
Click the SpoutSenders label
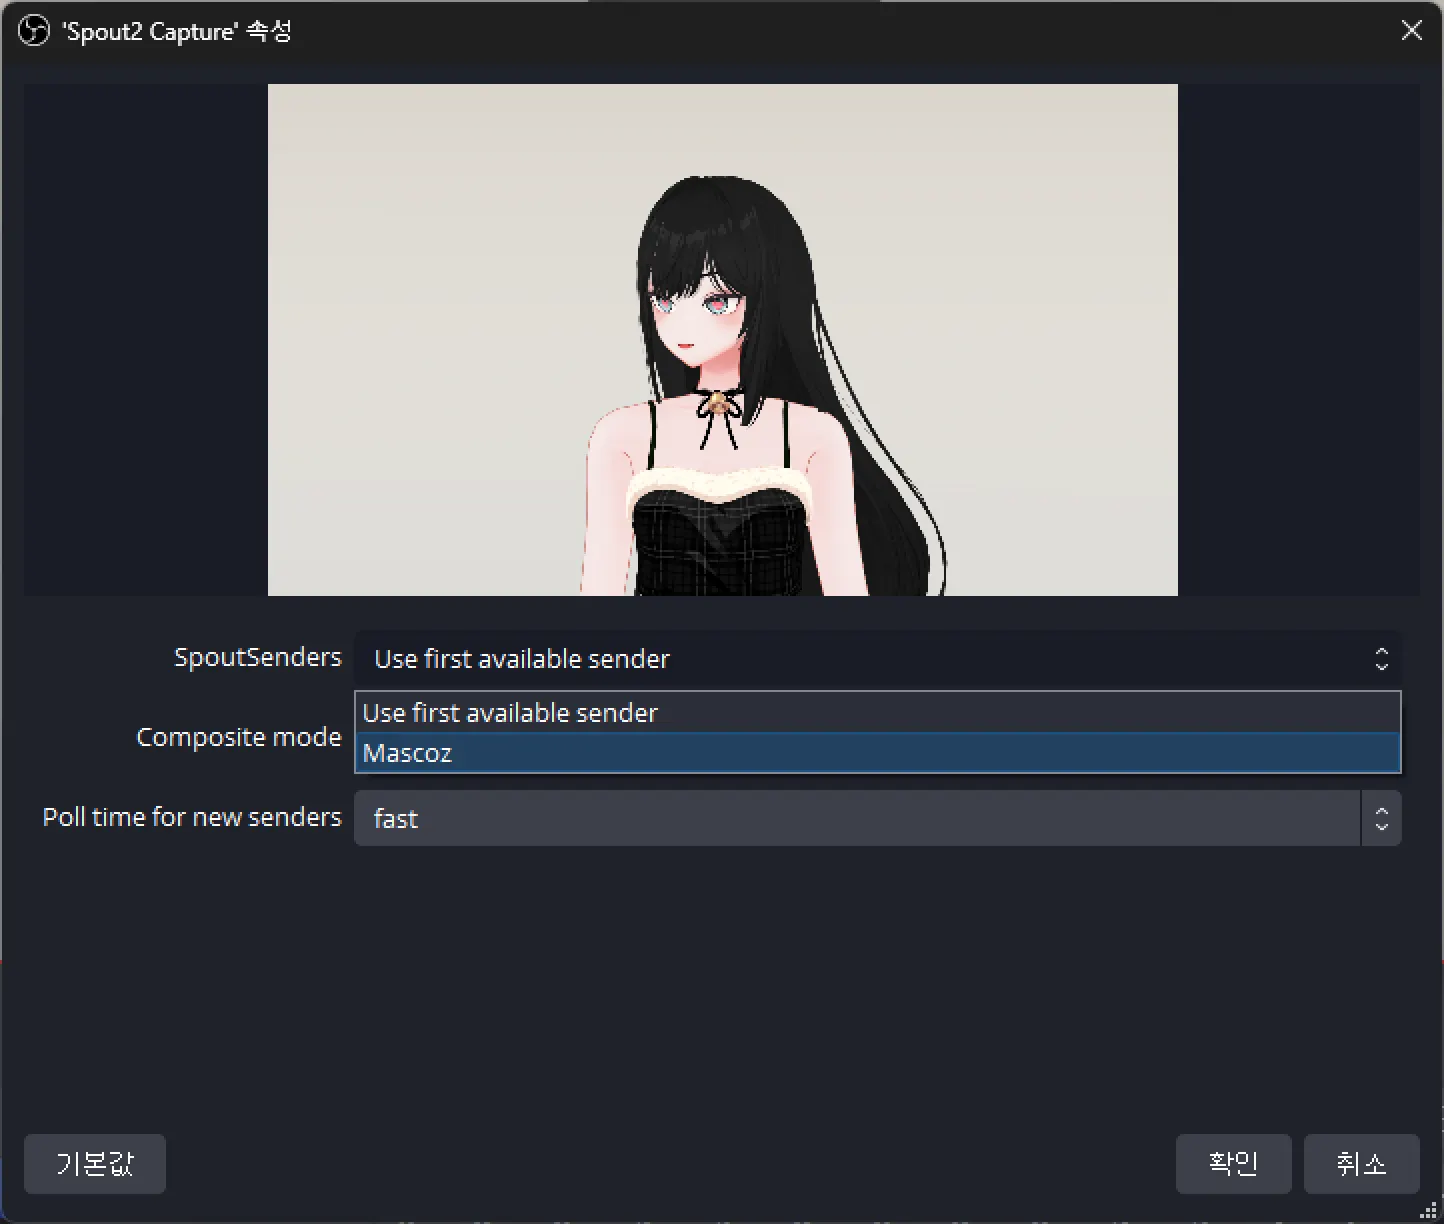click(258, 658)
